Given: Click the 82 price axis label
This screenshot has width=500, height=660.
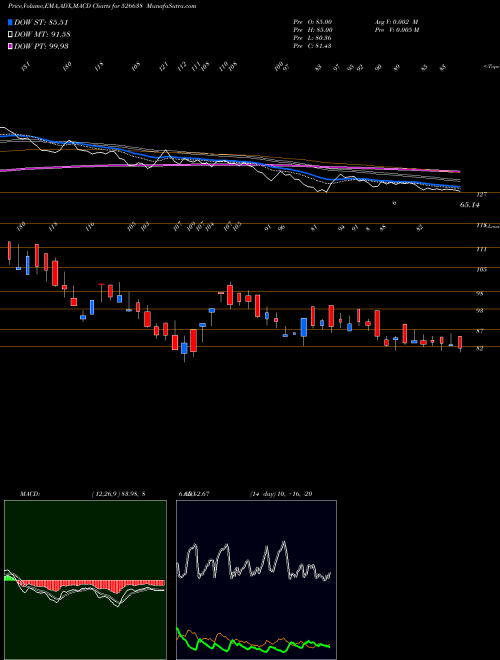Looking at the screenshot, I should point(479,349).
